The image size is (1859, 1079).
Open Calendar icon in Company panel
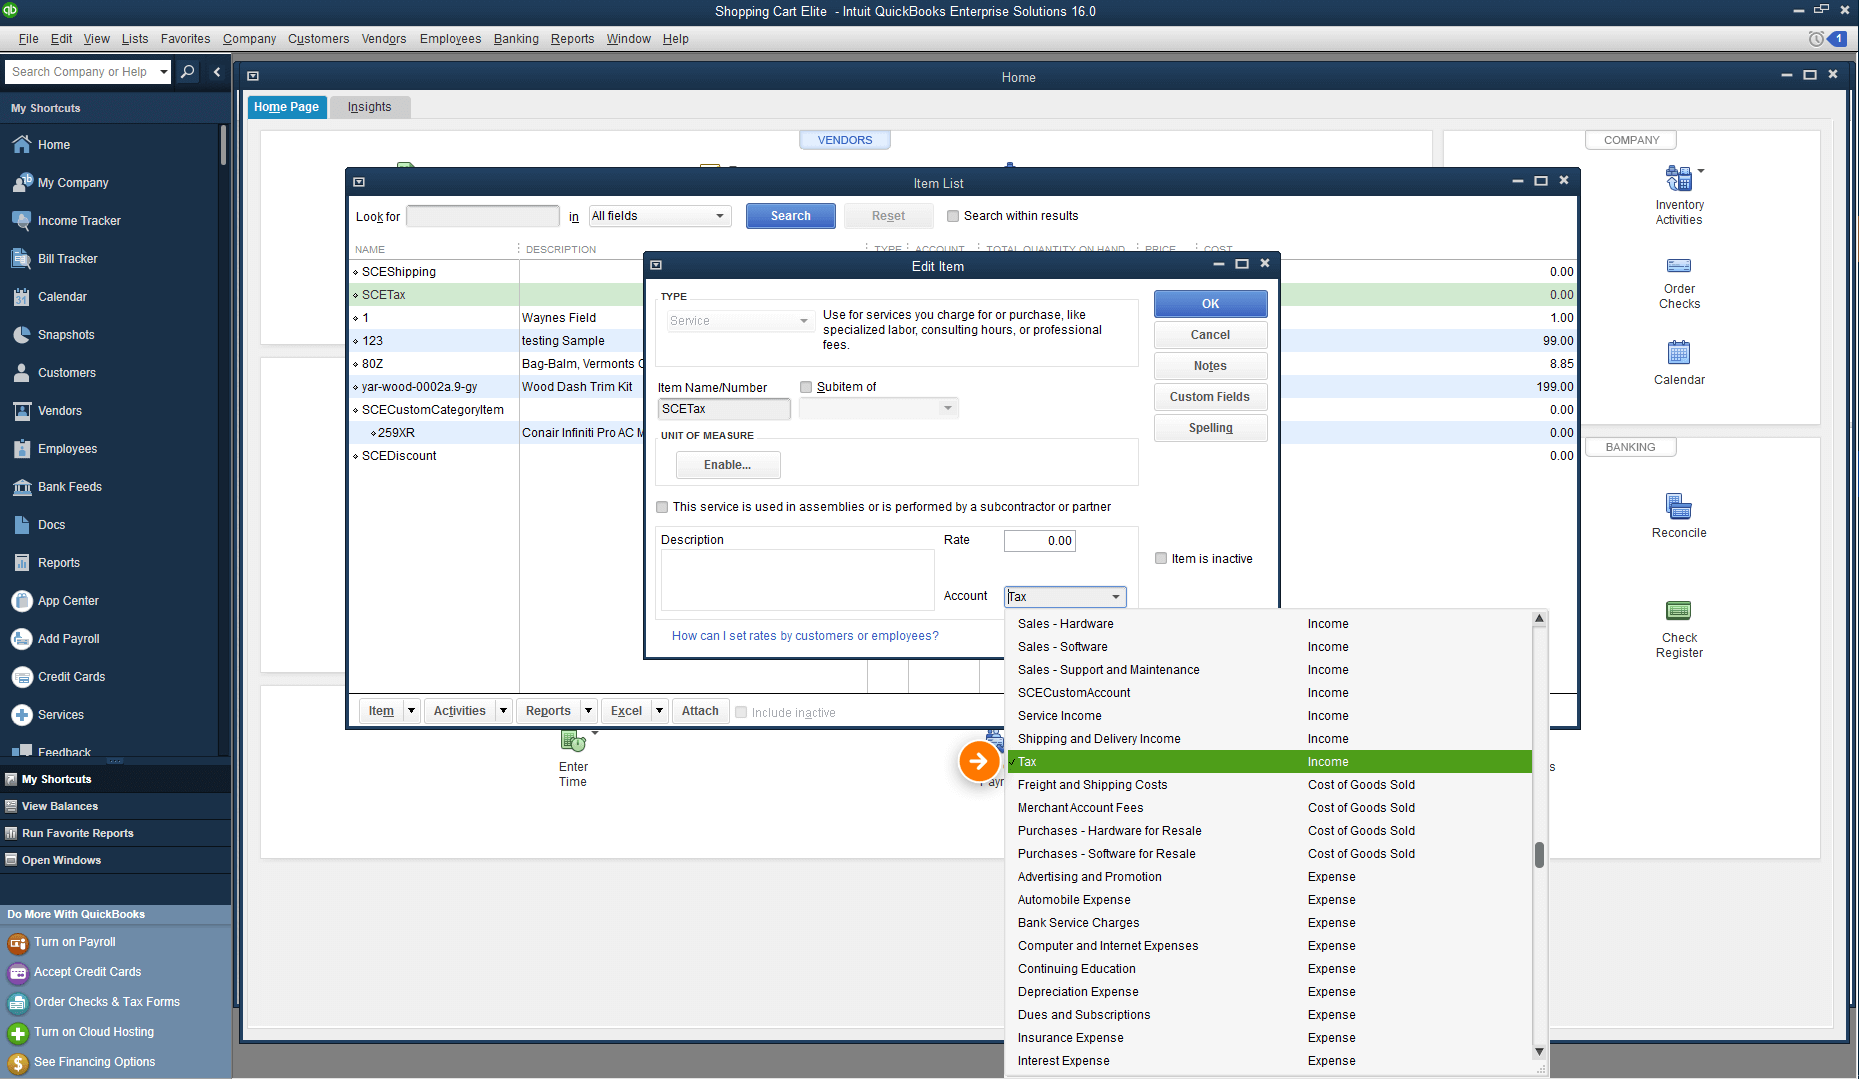[1679, 363]
